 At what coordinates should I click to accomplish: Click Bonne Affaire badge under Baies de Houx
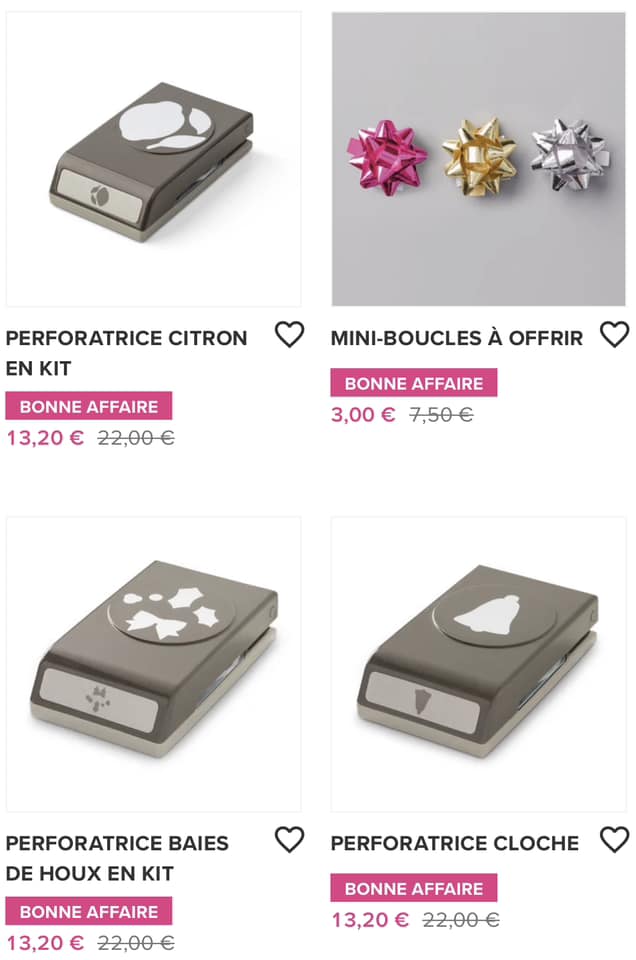click(x=89, y=911)
